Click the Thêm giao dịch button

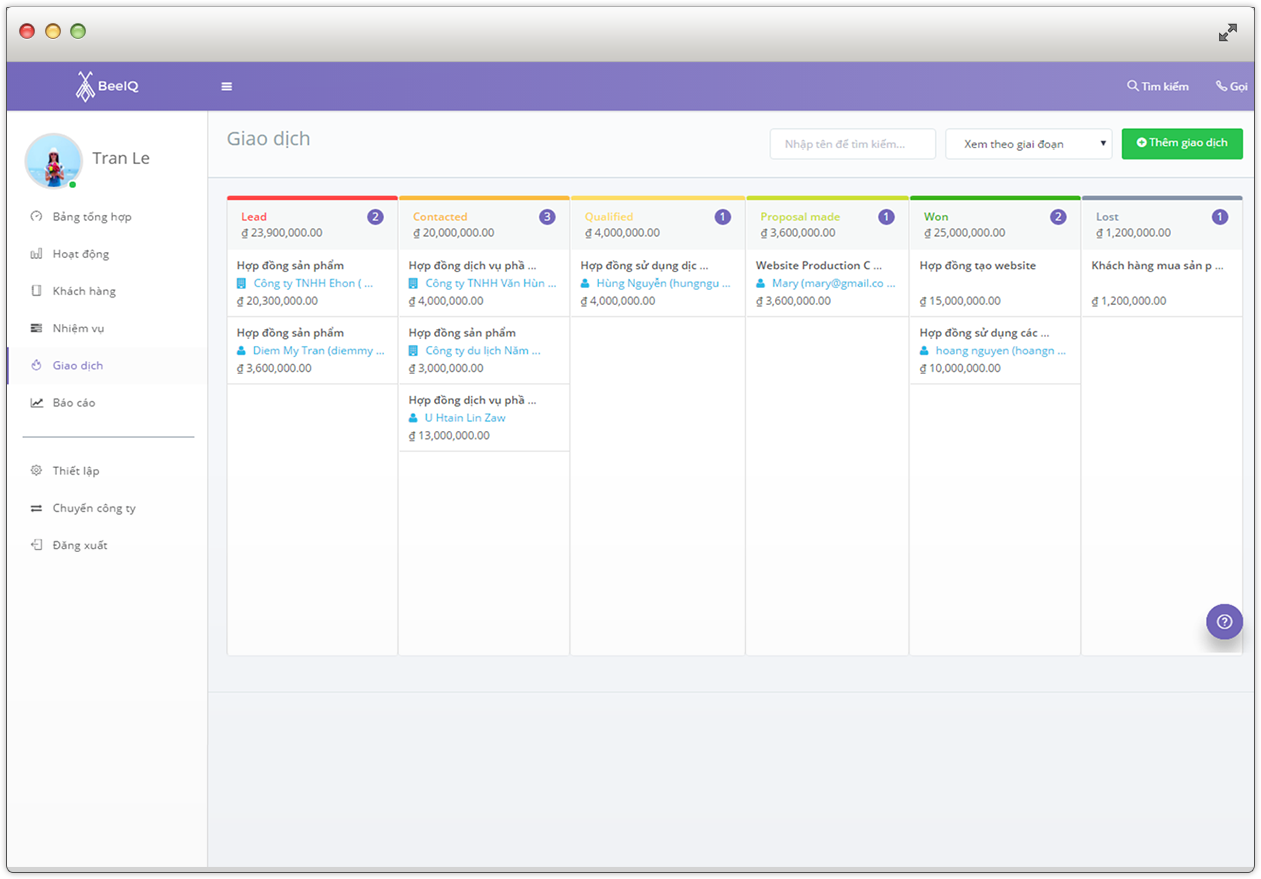click(x=1181, y=143)
